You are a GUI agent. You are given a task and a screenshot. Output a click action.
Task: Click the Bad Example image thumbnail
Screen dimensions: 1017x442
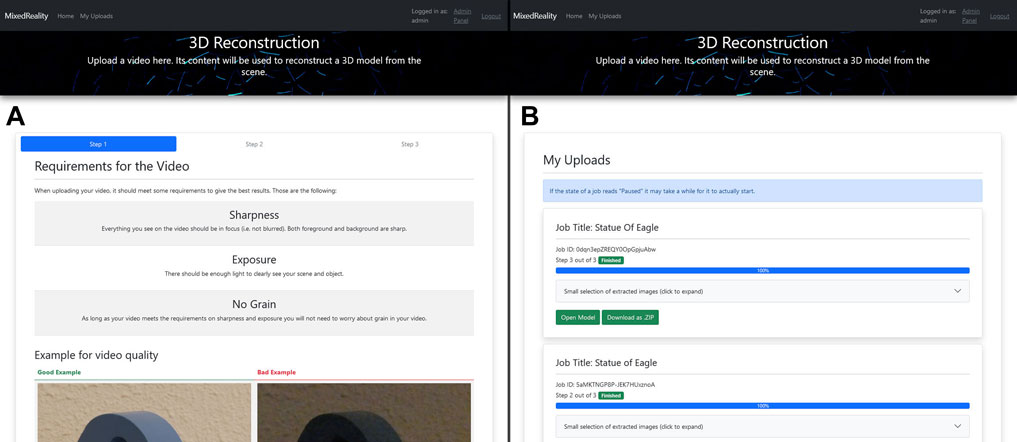pos(364,412)
